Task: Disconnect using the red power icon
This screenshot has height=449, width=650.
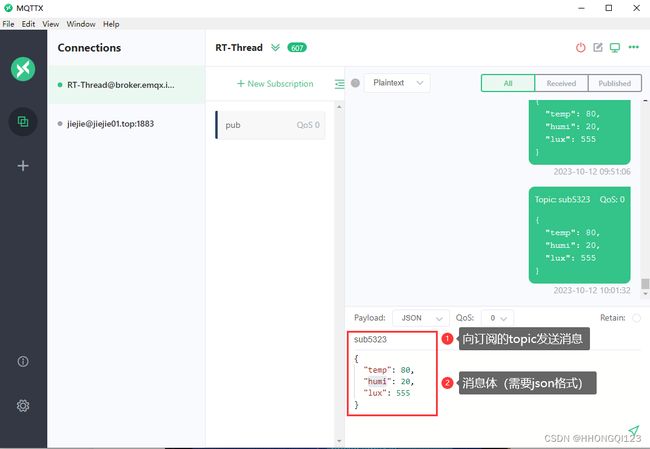Action: (x=581, y=48)
